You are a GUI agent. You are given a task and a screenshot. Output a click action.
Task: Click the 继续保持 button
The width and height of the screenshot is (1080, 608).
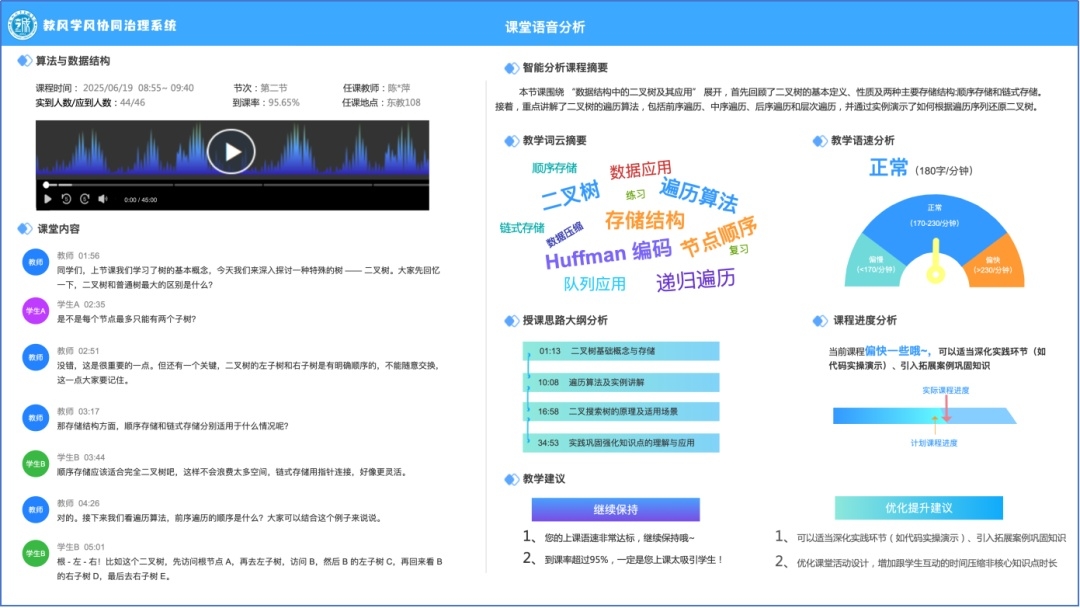click(615, 509)
